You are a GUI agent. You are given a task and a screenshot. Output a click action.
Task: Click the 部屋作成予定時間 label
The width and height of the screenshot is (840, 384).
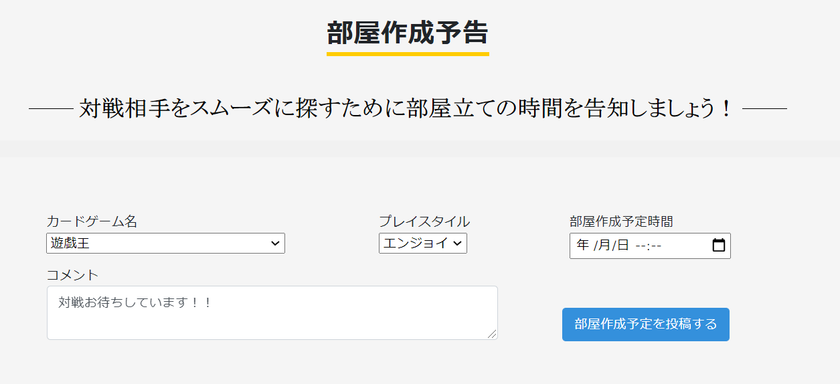pos(621,221)
